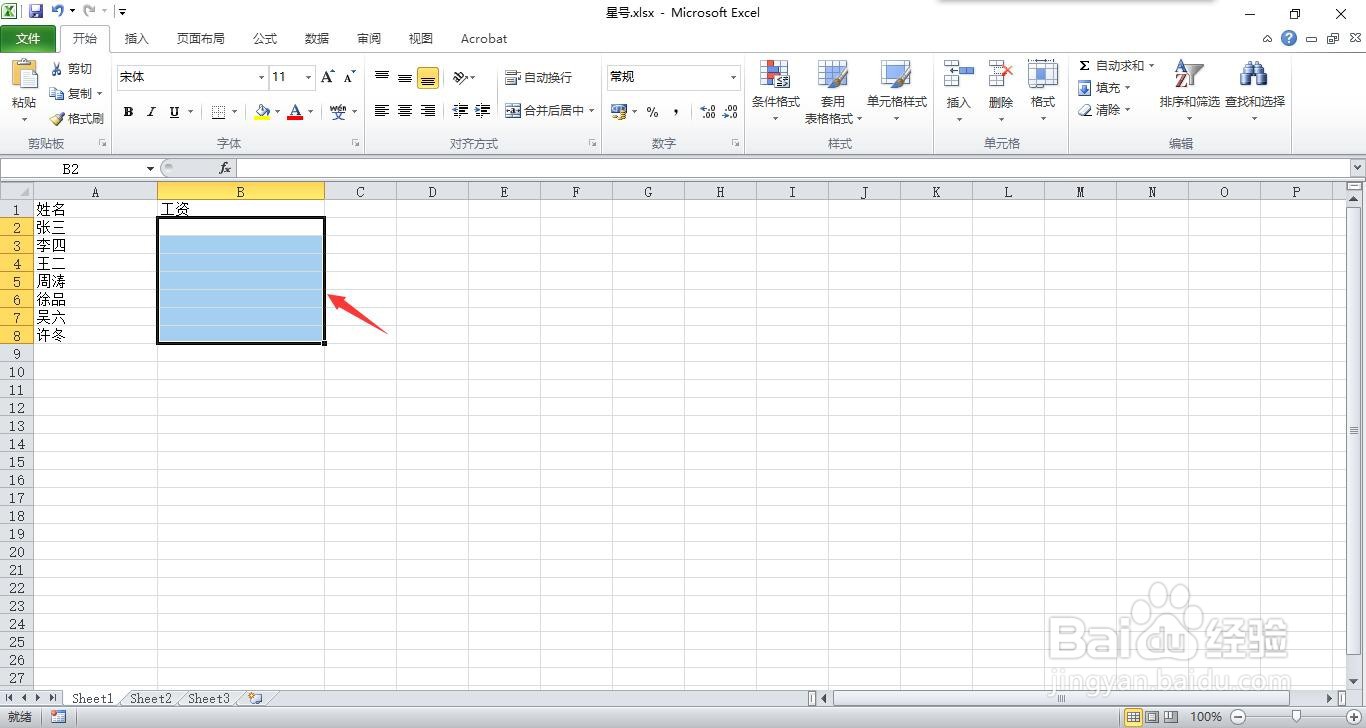This screenshot has height=728, width=1366.
Task: Switch to Page Layout view in status bar
Action: click(x=1152, y=716)
